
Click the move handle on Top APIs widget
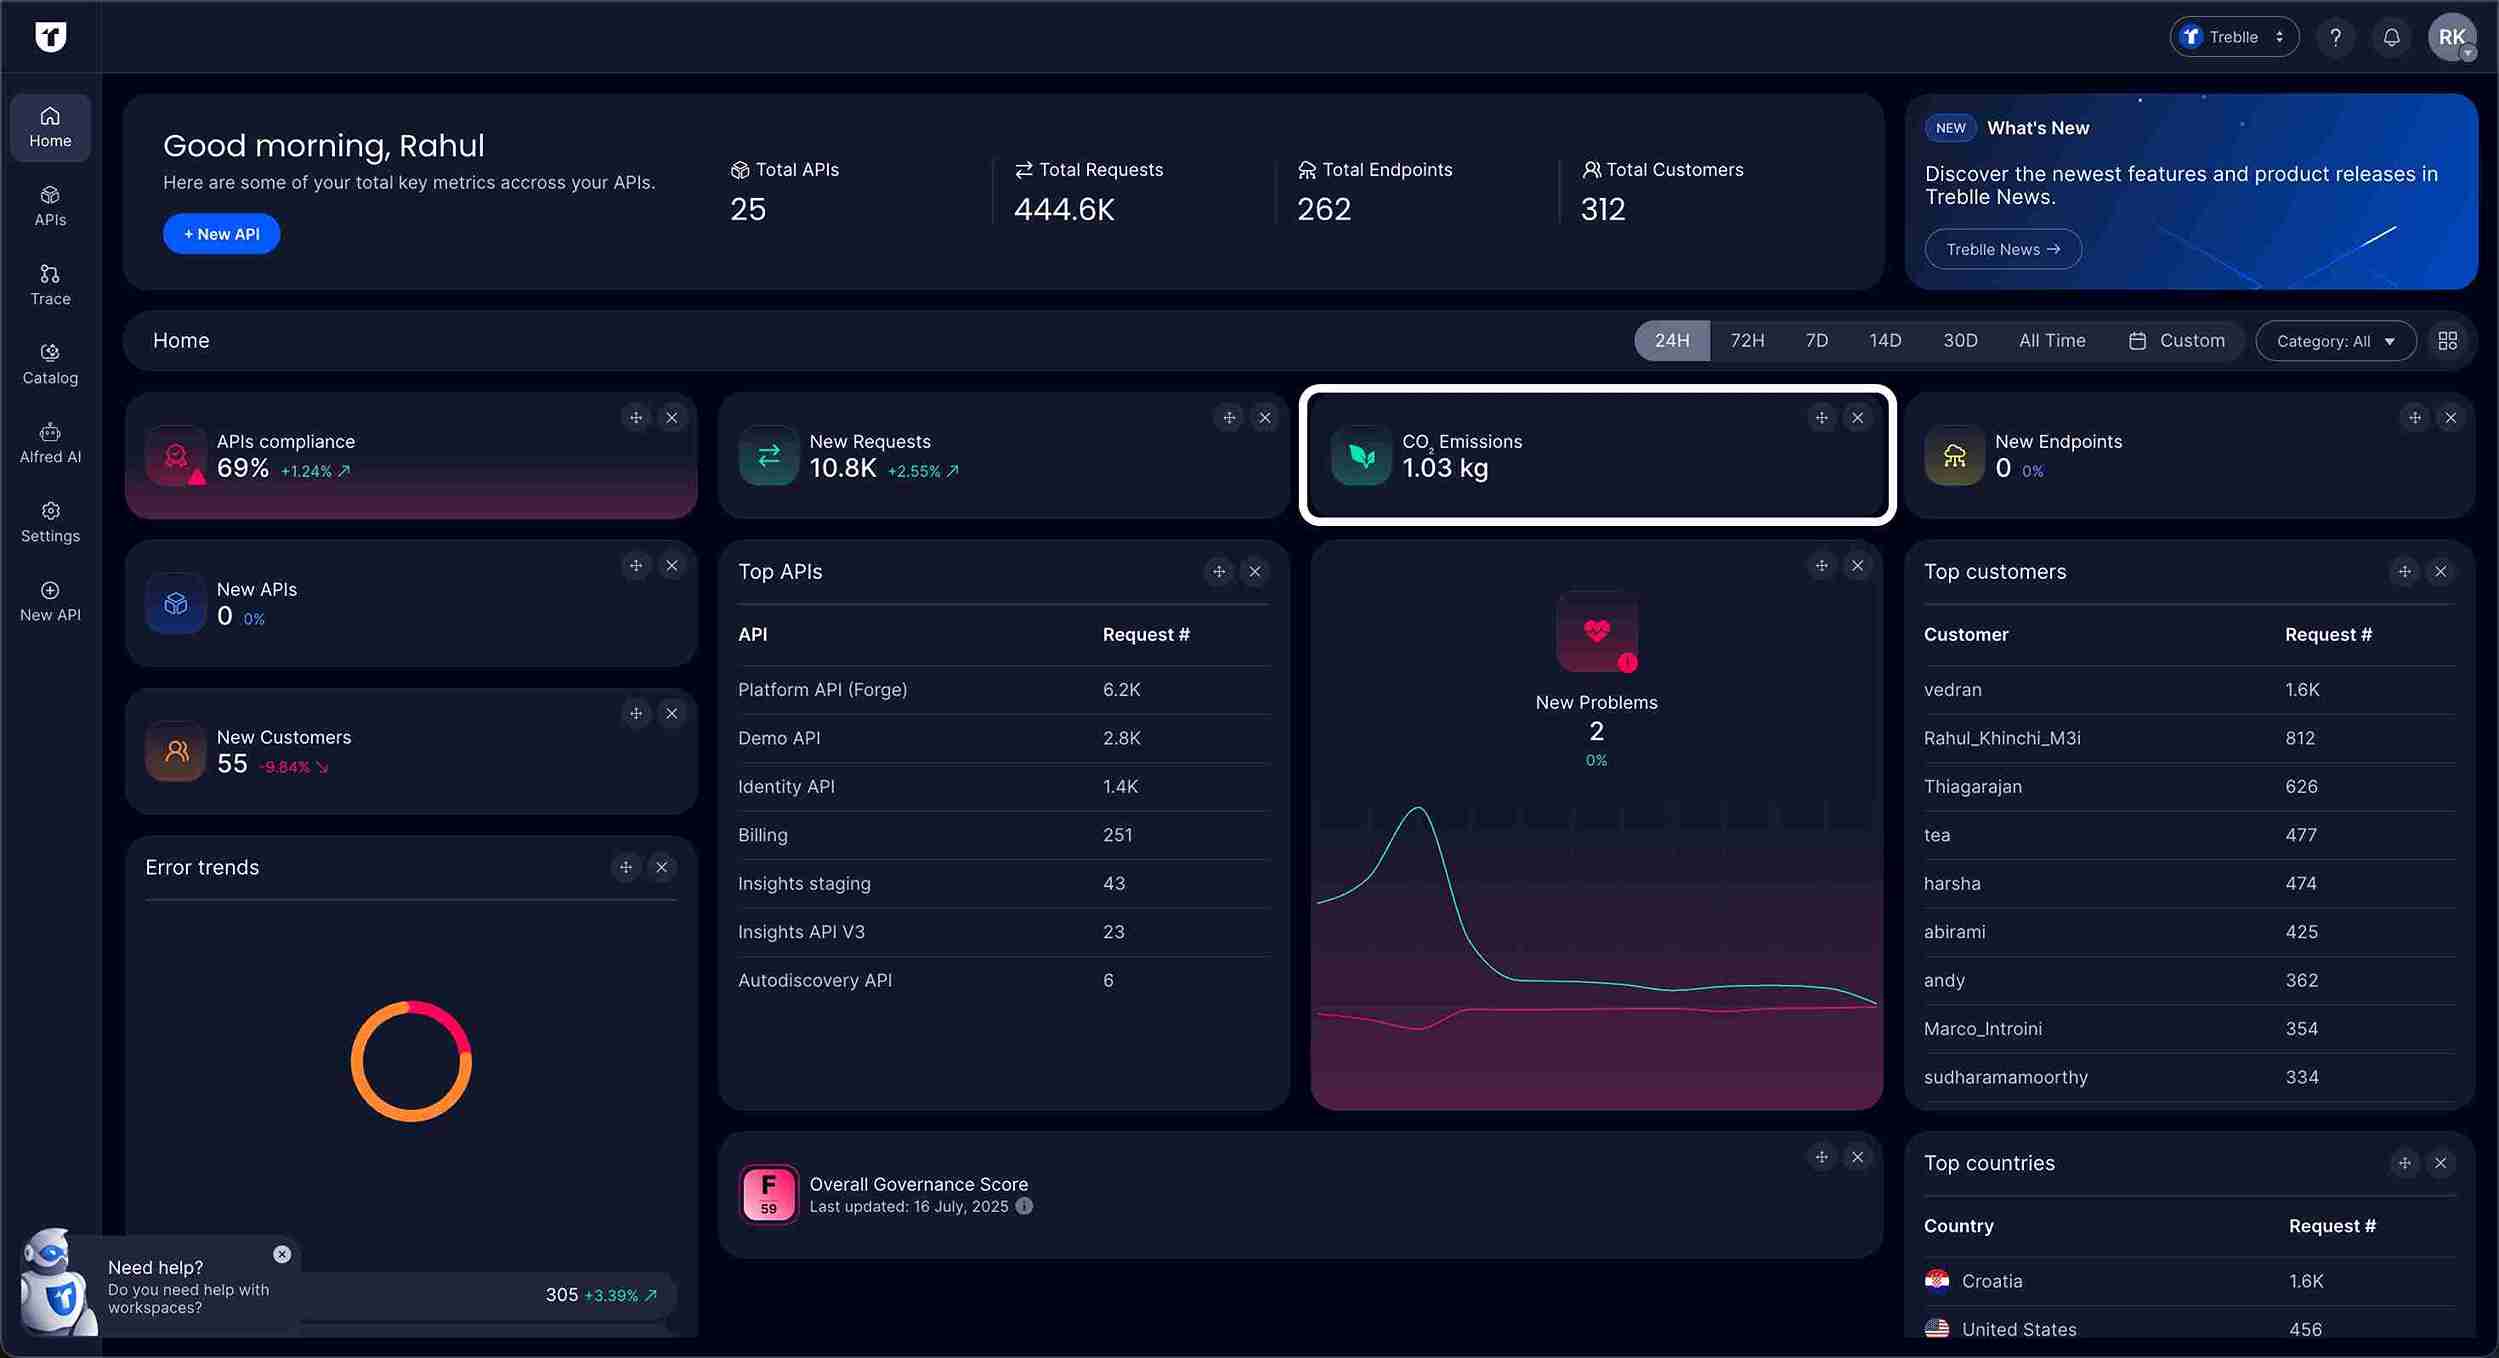coord(1218,572)
